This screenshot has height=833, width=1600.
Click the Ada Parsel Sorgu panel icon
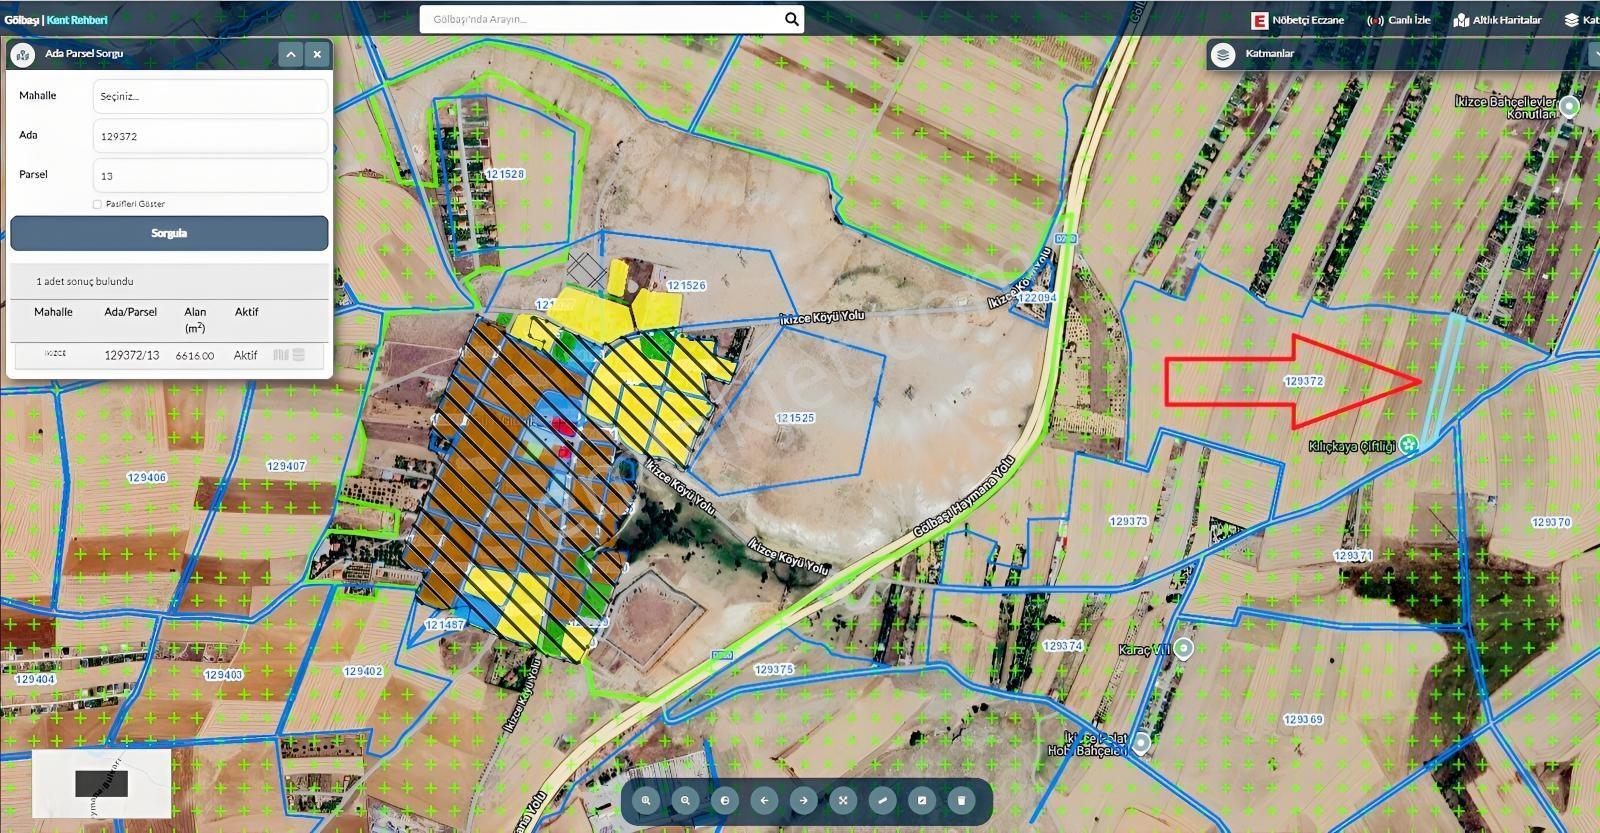point(22,54)
